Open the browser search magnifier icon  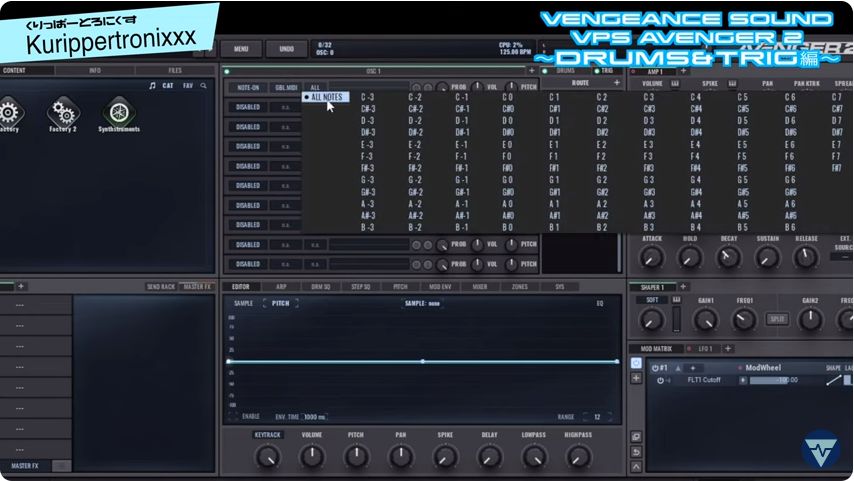pos(203,86)
